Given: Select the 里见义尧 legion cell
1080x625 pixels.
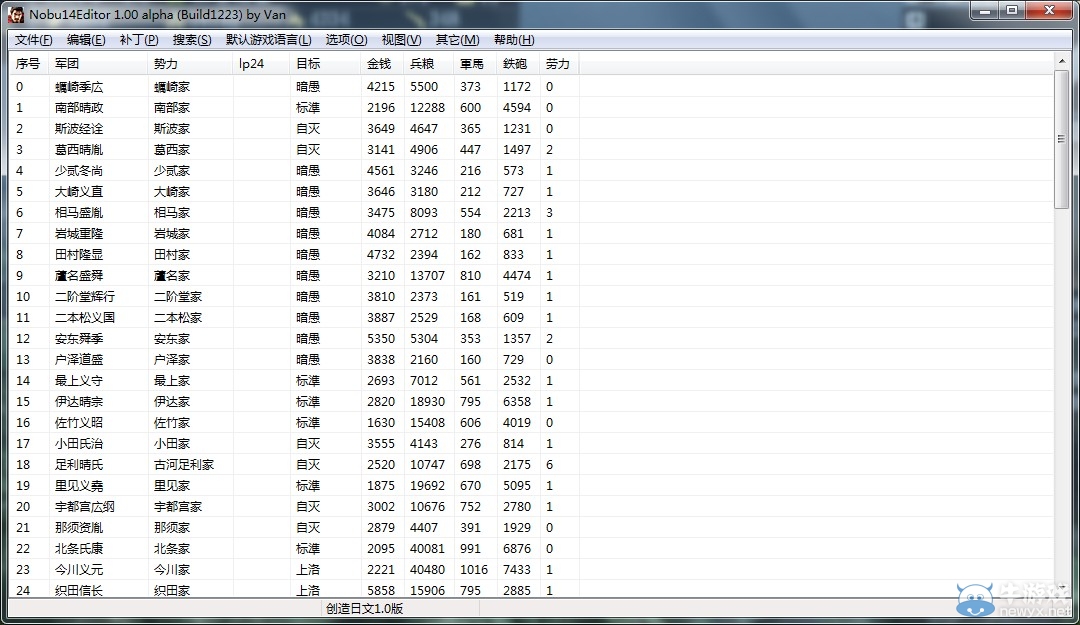Looking at the screenshot, I should tap(79, 486).
